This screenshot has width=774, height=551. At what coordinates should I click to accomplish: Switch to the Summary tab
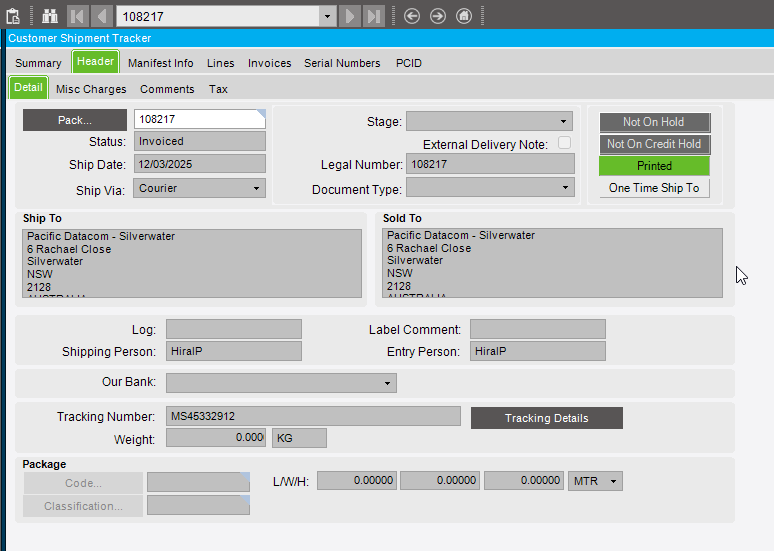38,63
